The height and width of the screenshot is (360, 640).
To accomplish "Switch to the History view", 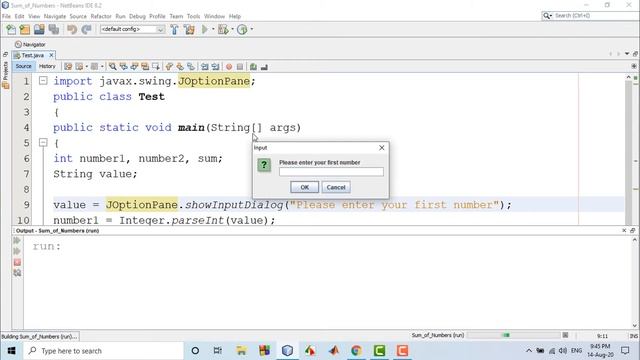I will [x=47, y=66].
